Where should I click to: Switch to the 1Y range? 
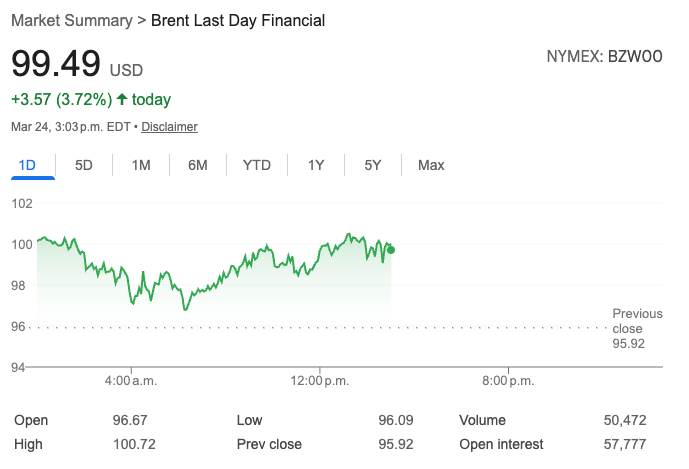[x=316, y=165]
